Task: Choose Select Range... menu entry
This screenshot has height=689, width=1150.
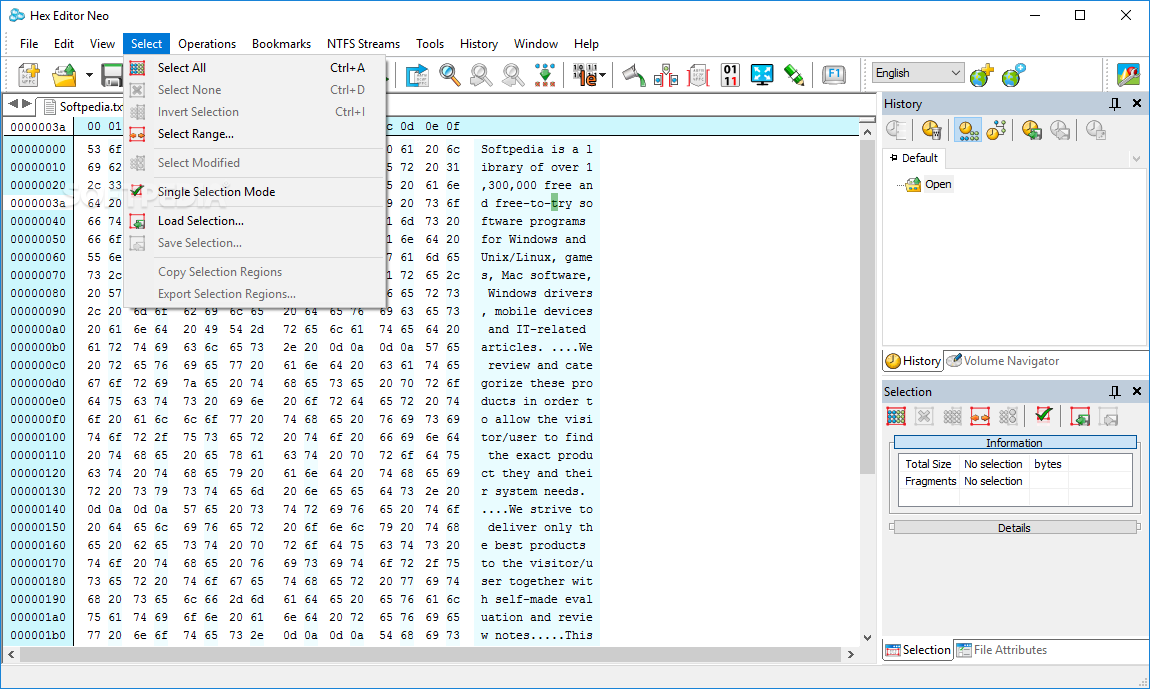Action: click(255, 134)
